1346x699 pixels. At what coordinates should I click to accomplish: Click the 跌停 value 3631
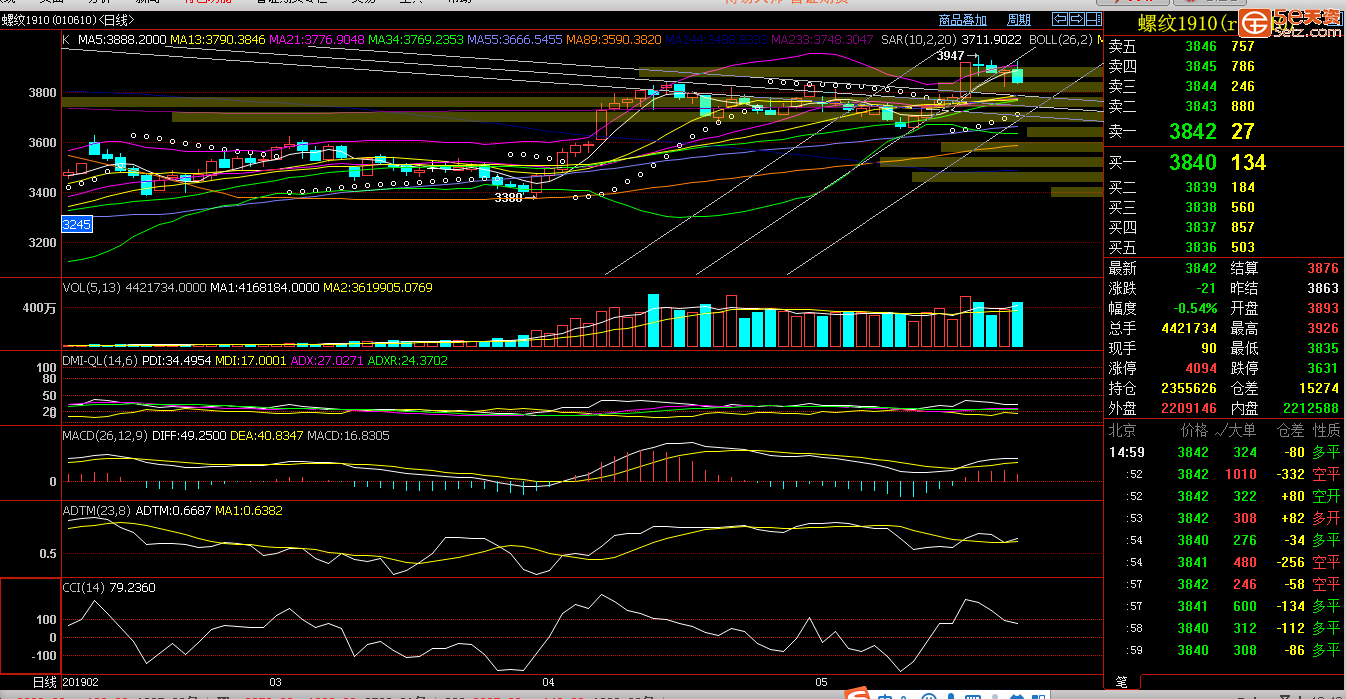click(1323, 368)
